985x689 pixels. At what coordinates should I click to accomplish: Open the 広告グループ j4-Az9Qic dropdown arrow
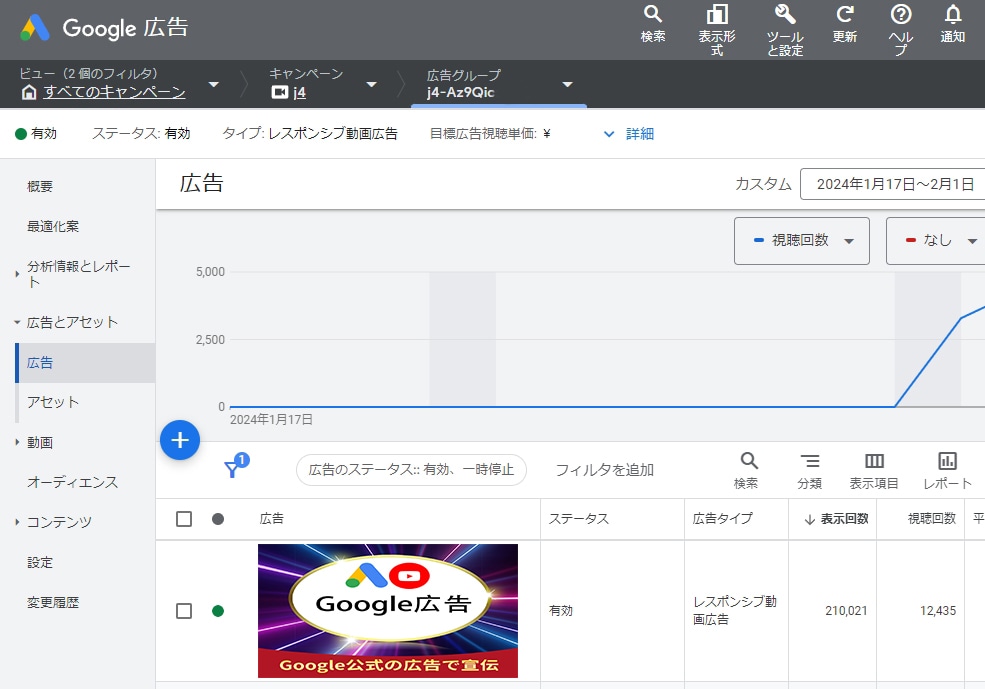pos(567,84)
